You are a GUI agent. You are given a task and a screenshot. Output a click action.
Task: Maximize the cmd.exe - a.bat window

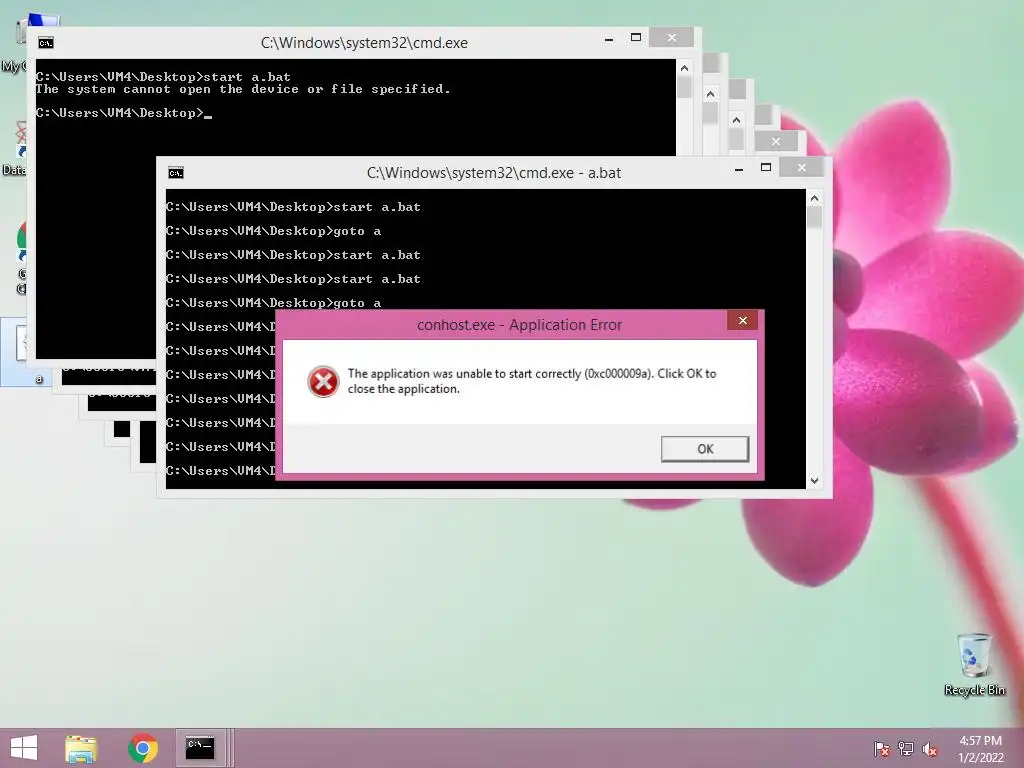765,168
